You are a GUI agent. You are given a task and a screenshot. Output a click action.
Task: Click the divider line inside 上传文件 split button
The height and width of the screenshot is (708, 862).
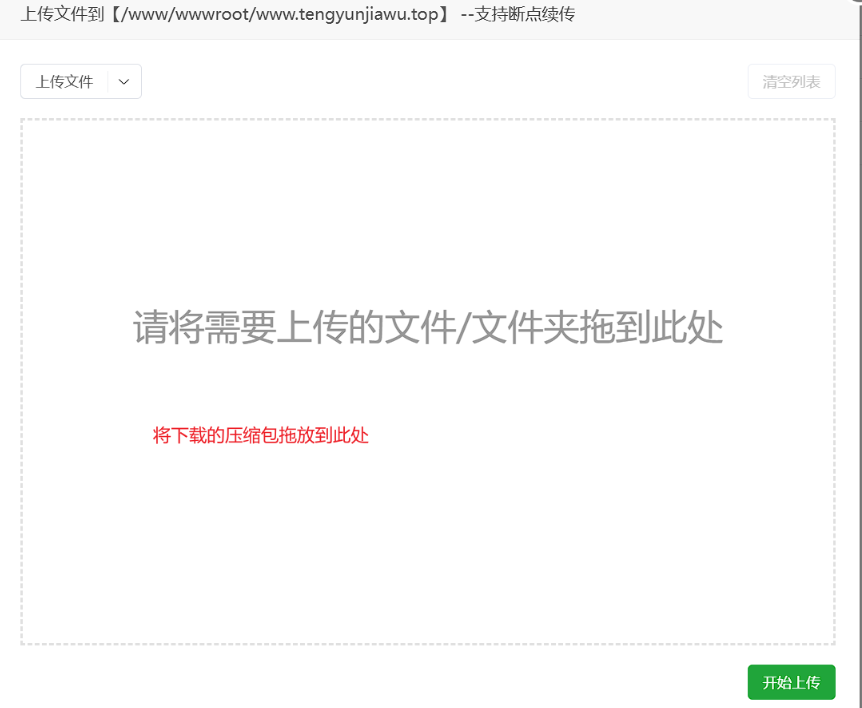(x=108, y=82)
